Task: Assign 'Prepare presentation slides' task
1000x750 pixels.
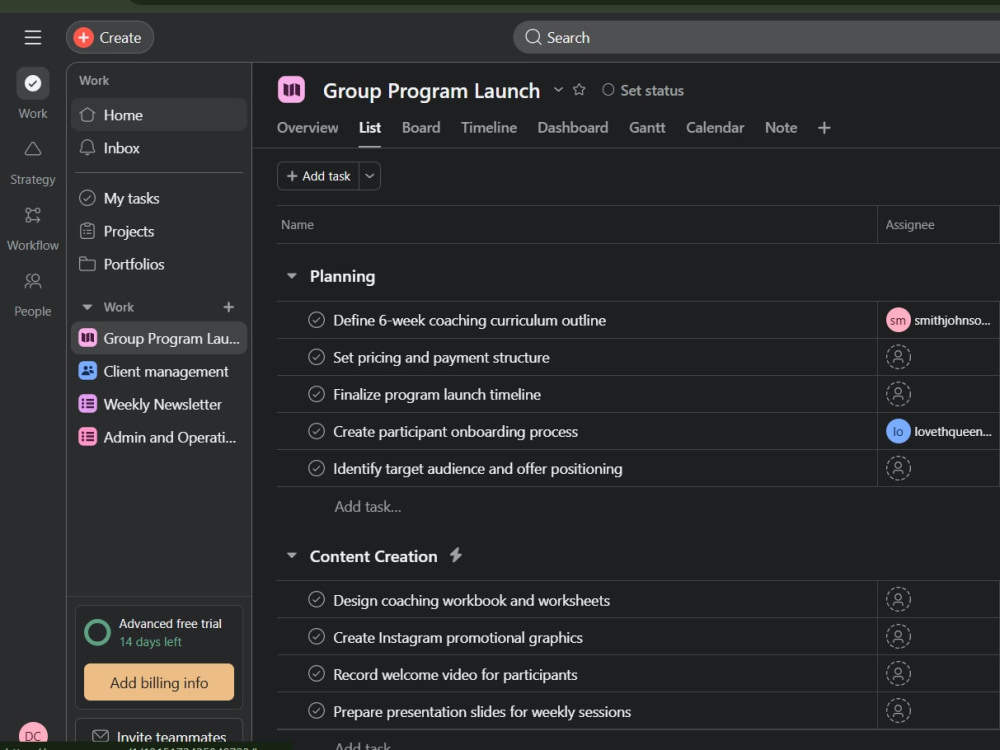Action: [898, 710]
